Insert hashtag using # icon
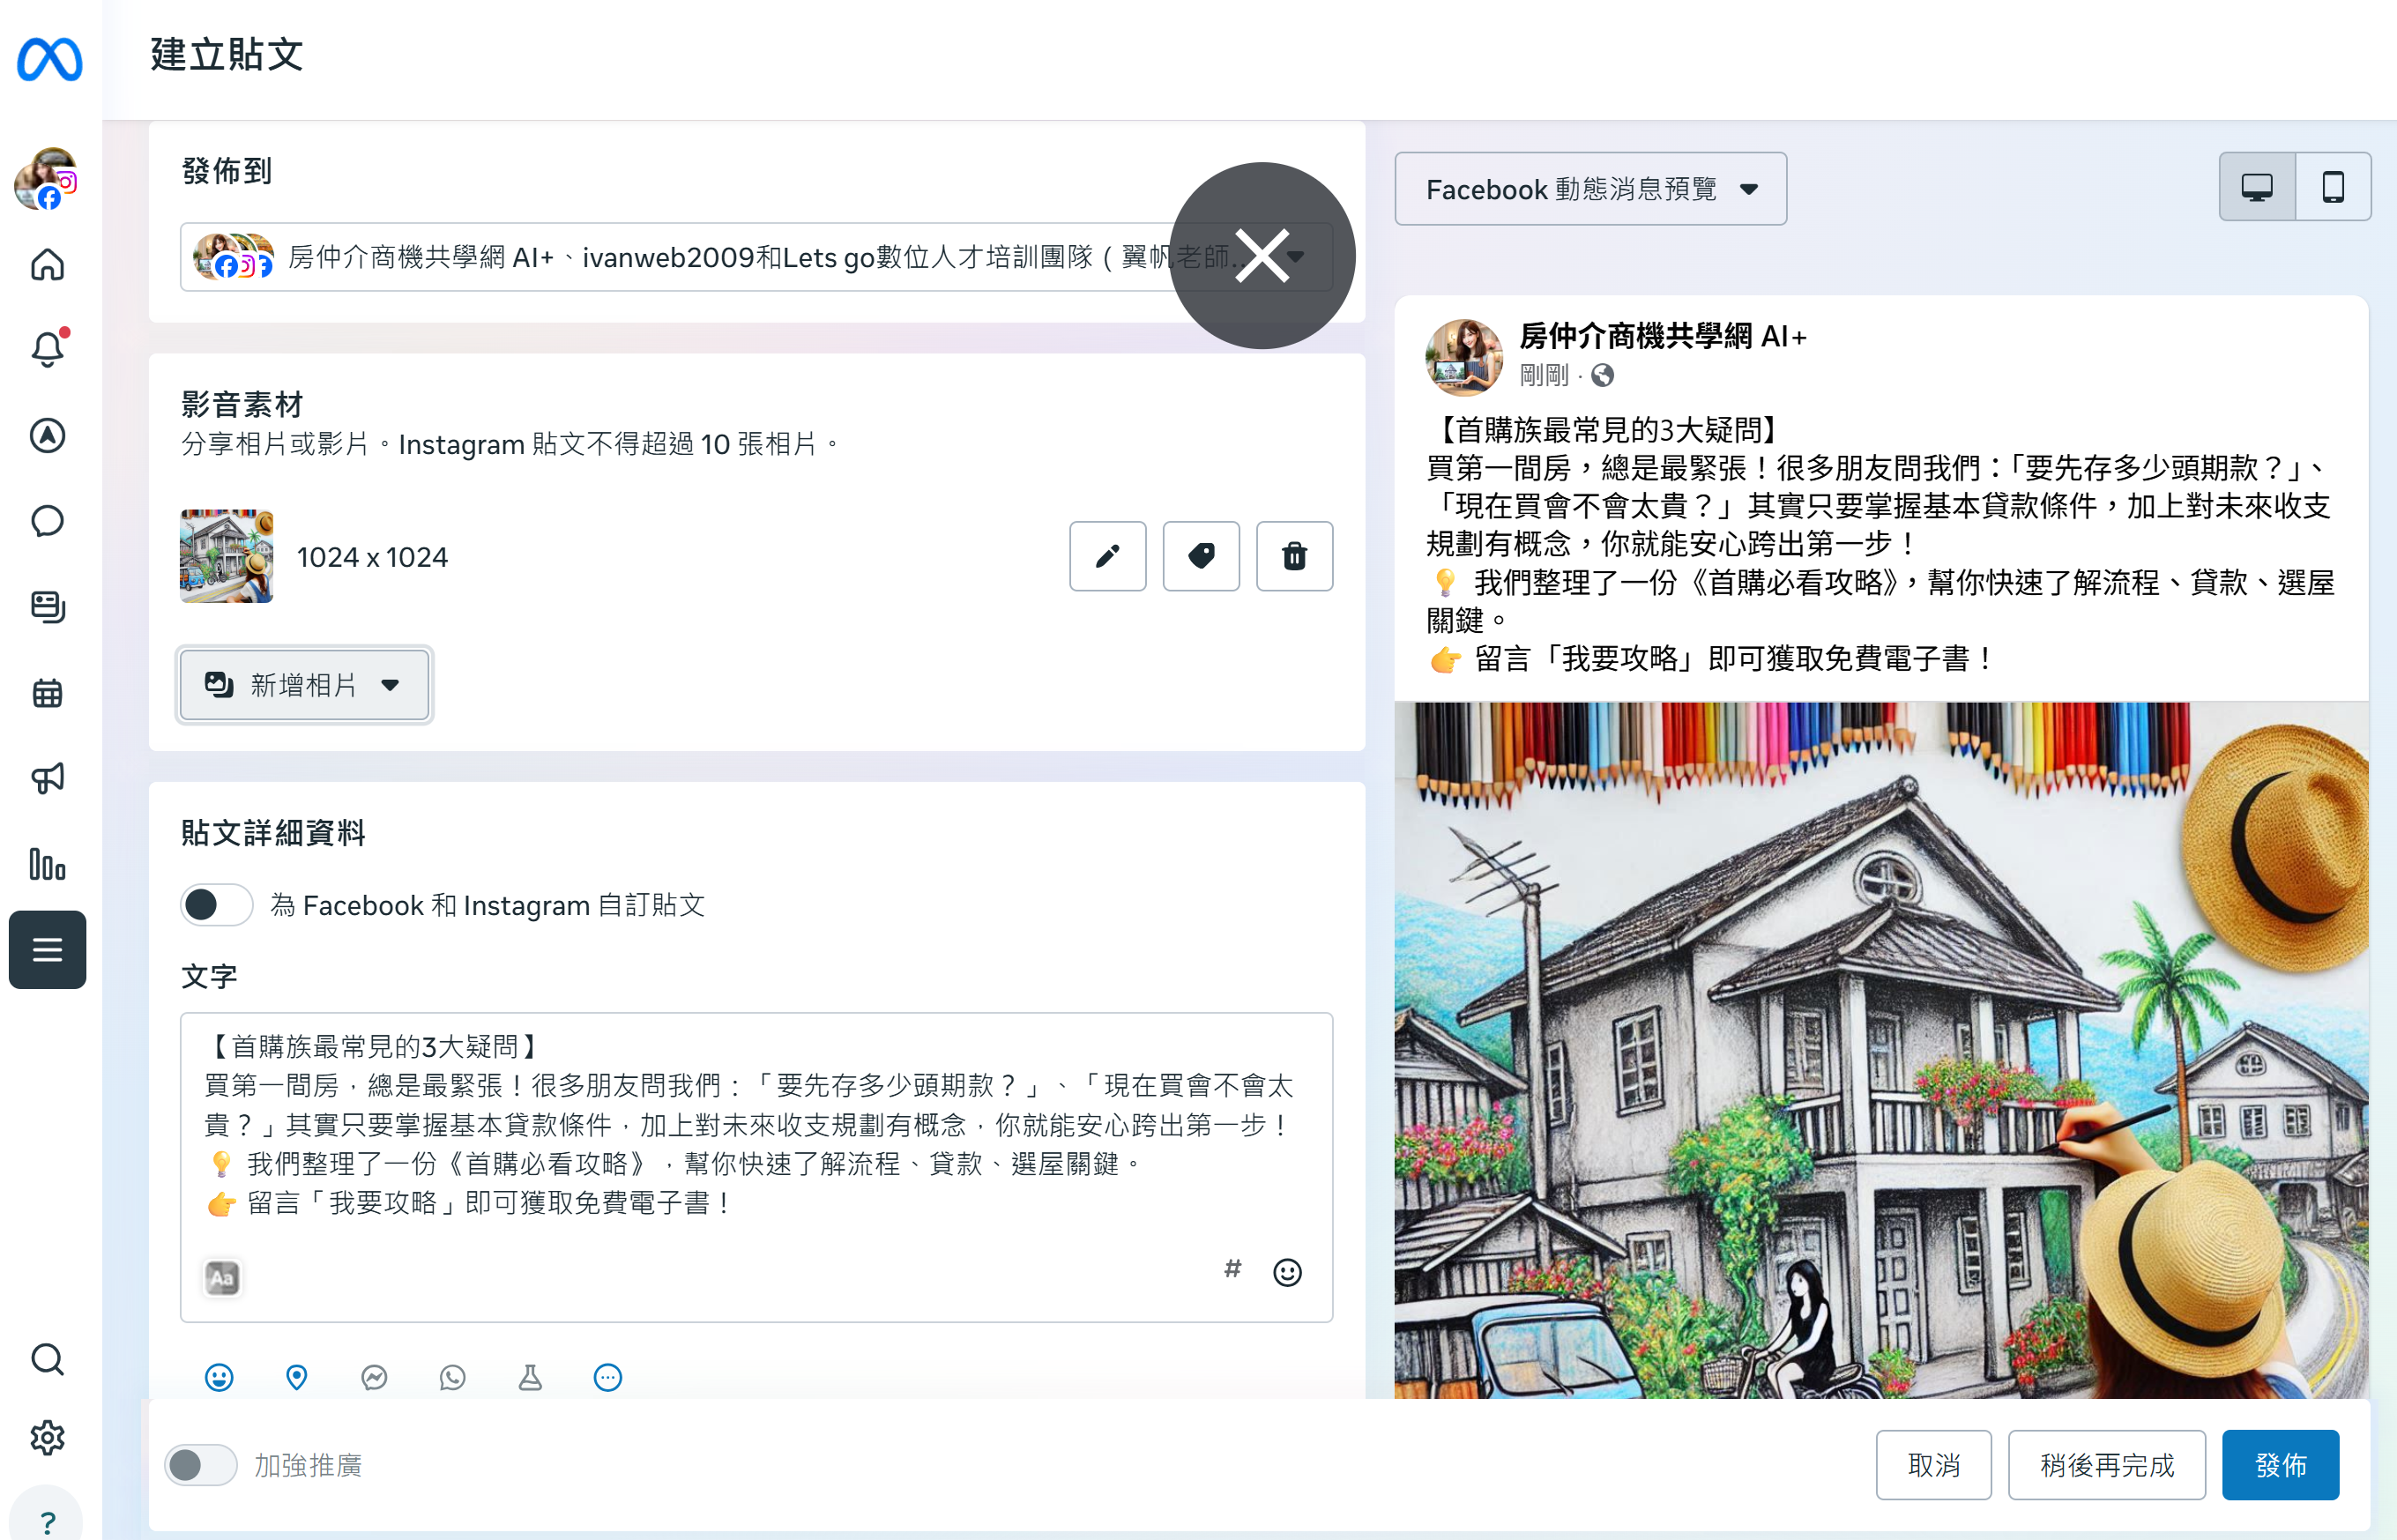2397x1540 pixels. point(1232,1269)
